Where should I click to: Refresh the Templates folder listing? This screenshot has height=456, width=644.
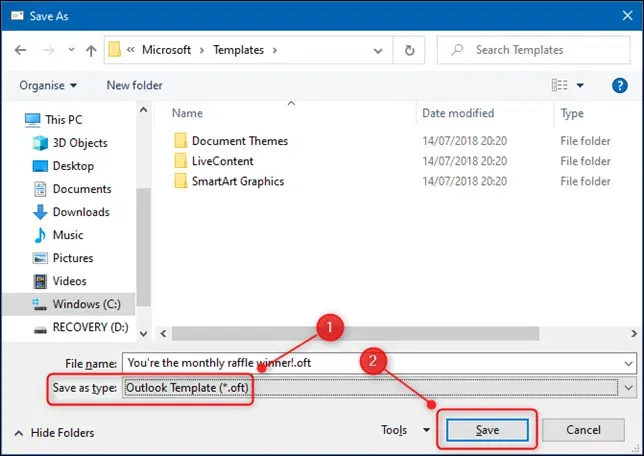409,50
